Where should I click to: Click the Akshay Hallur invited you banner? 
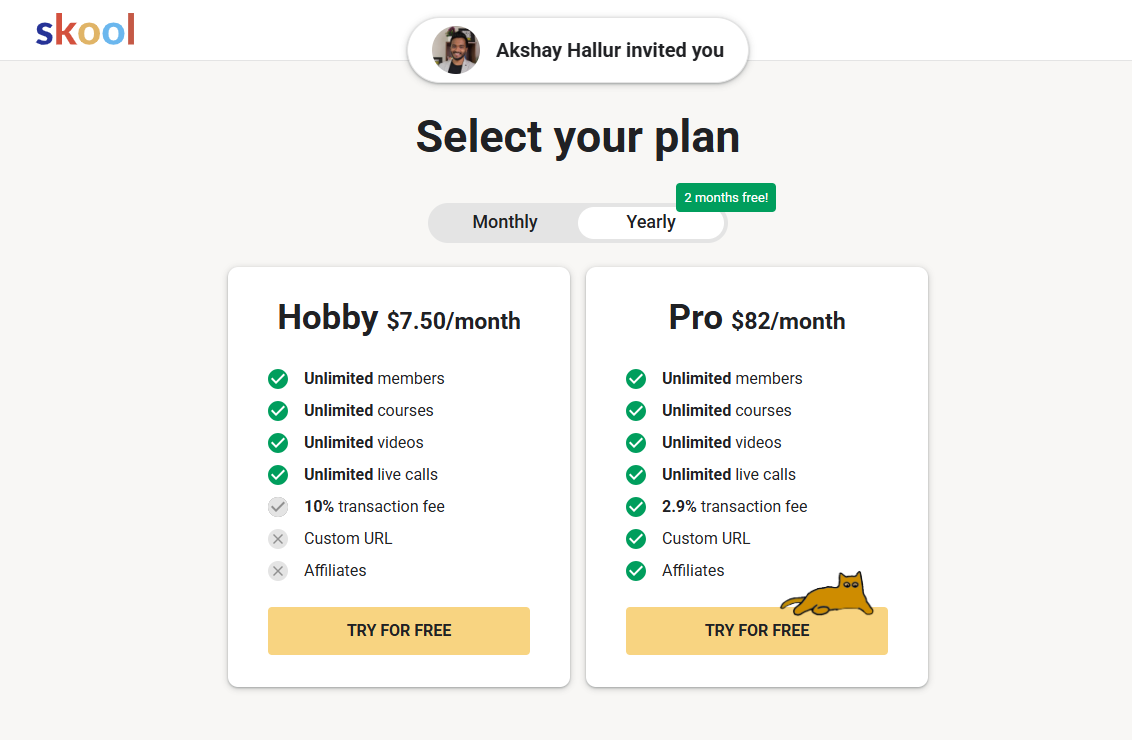click(578, 50)
